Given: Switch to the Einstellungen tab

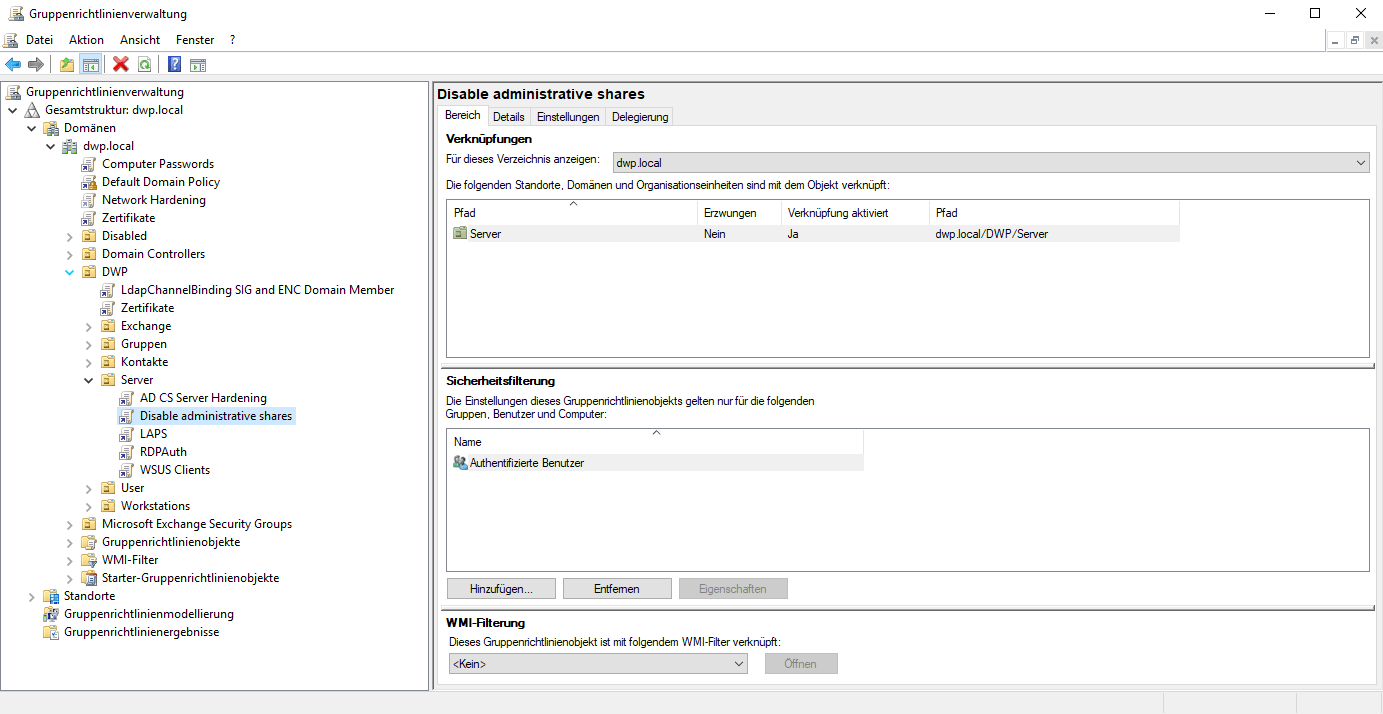Looking at the screenshot, I should pos(568,117).
